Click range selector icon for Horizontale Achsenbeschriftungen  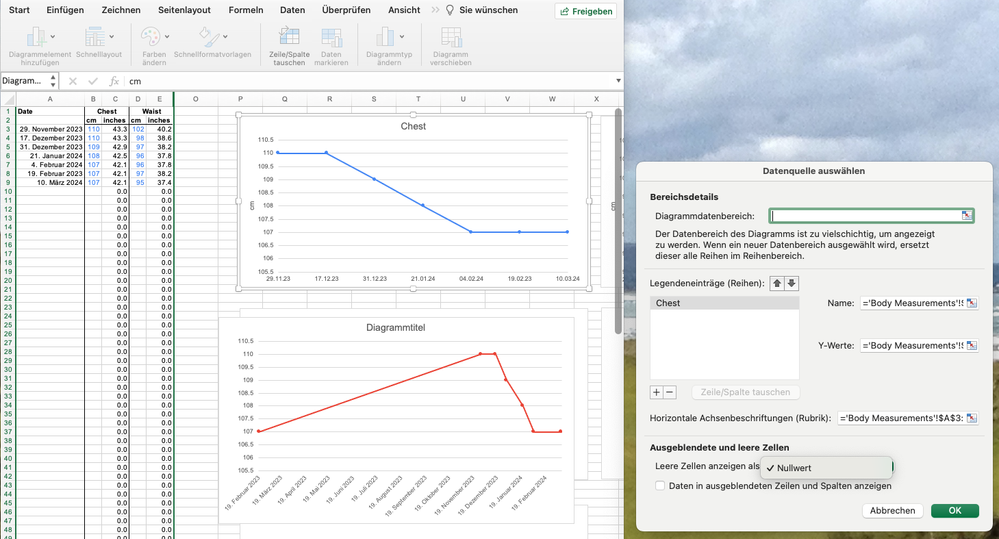972,418
